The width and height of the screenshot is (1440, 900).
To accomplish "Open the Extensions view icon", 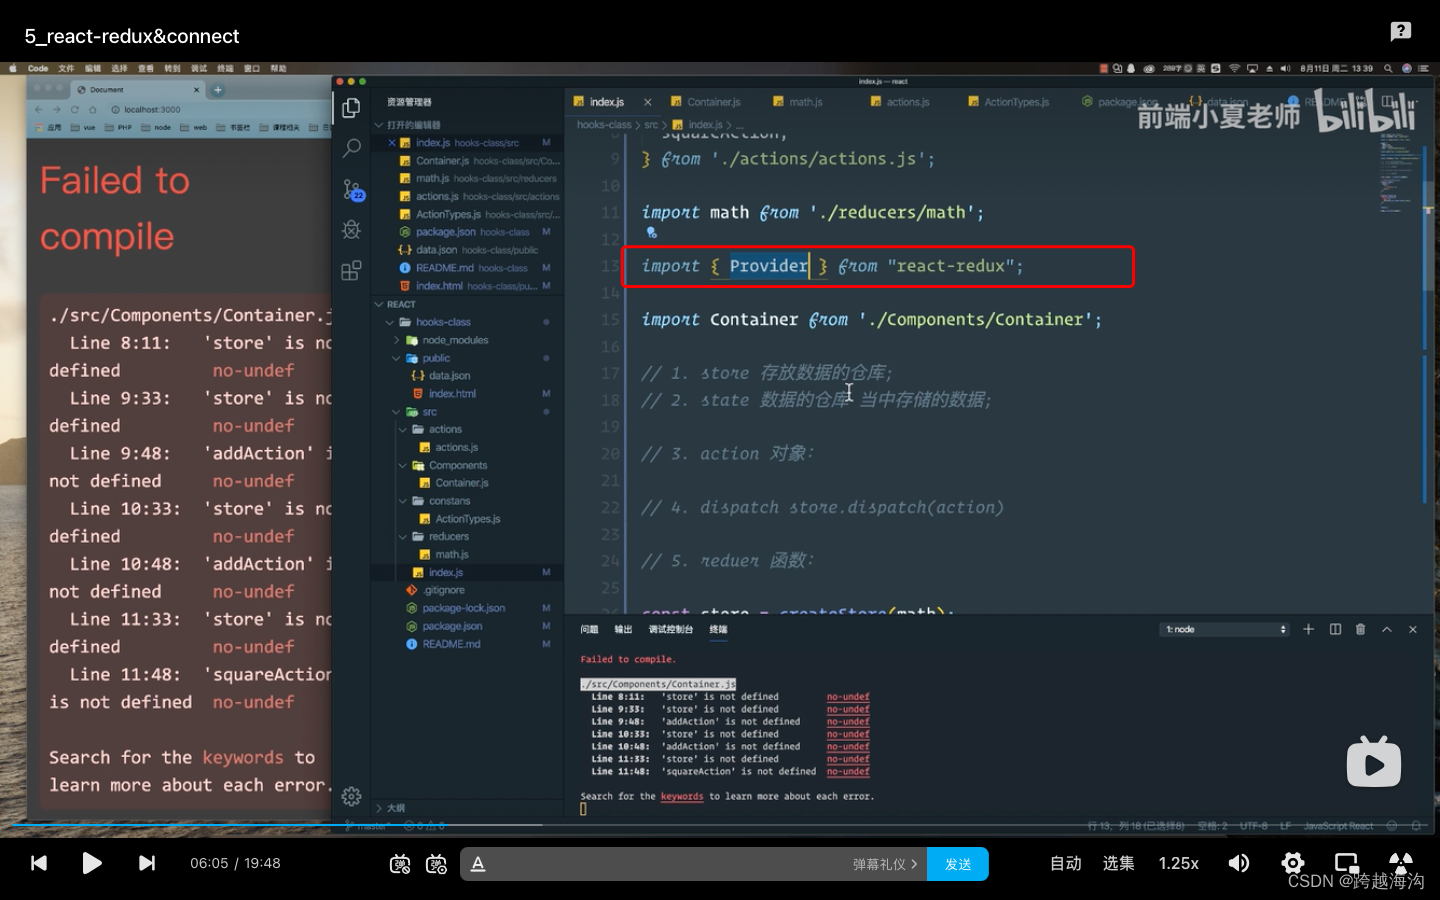I will (351, 270).
